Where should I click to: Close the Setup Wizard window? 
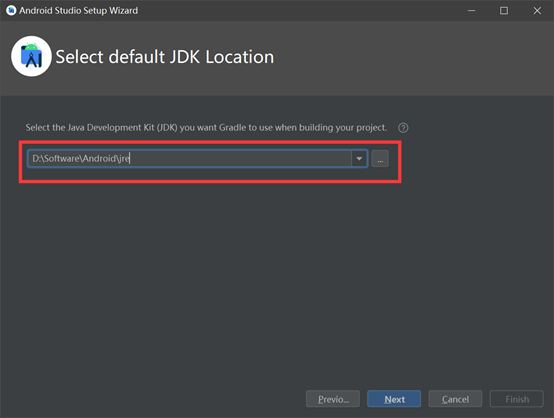[537, 11]
